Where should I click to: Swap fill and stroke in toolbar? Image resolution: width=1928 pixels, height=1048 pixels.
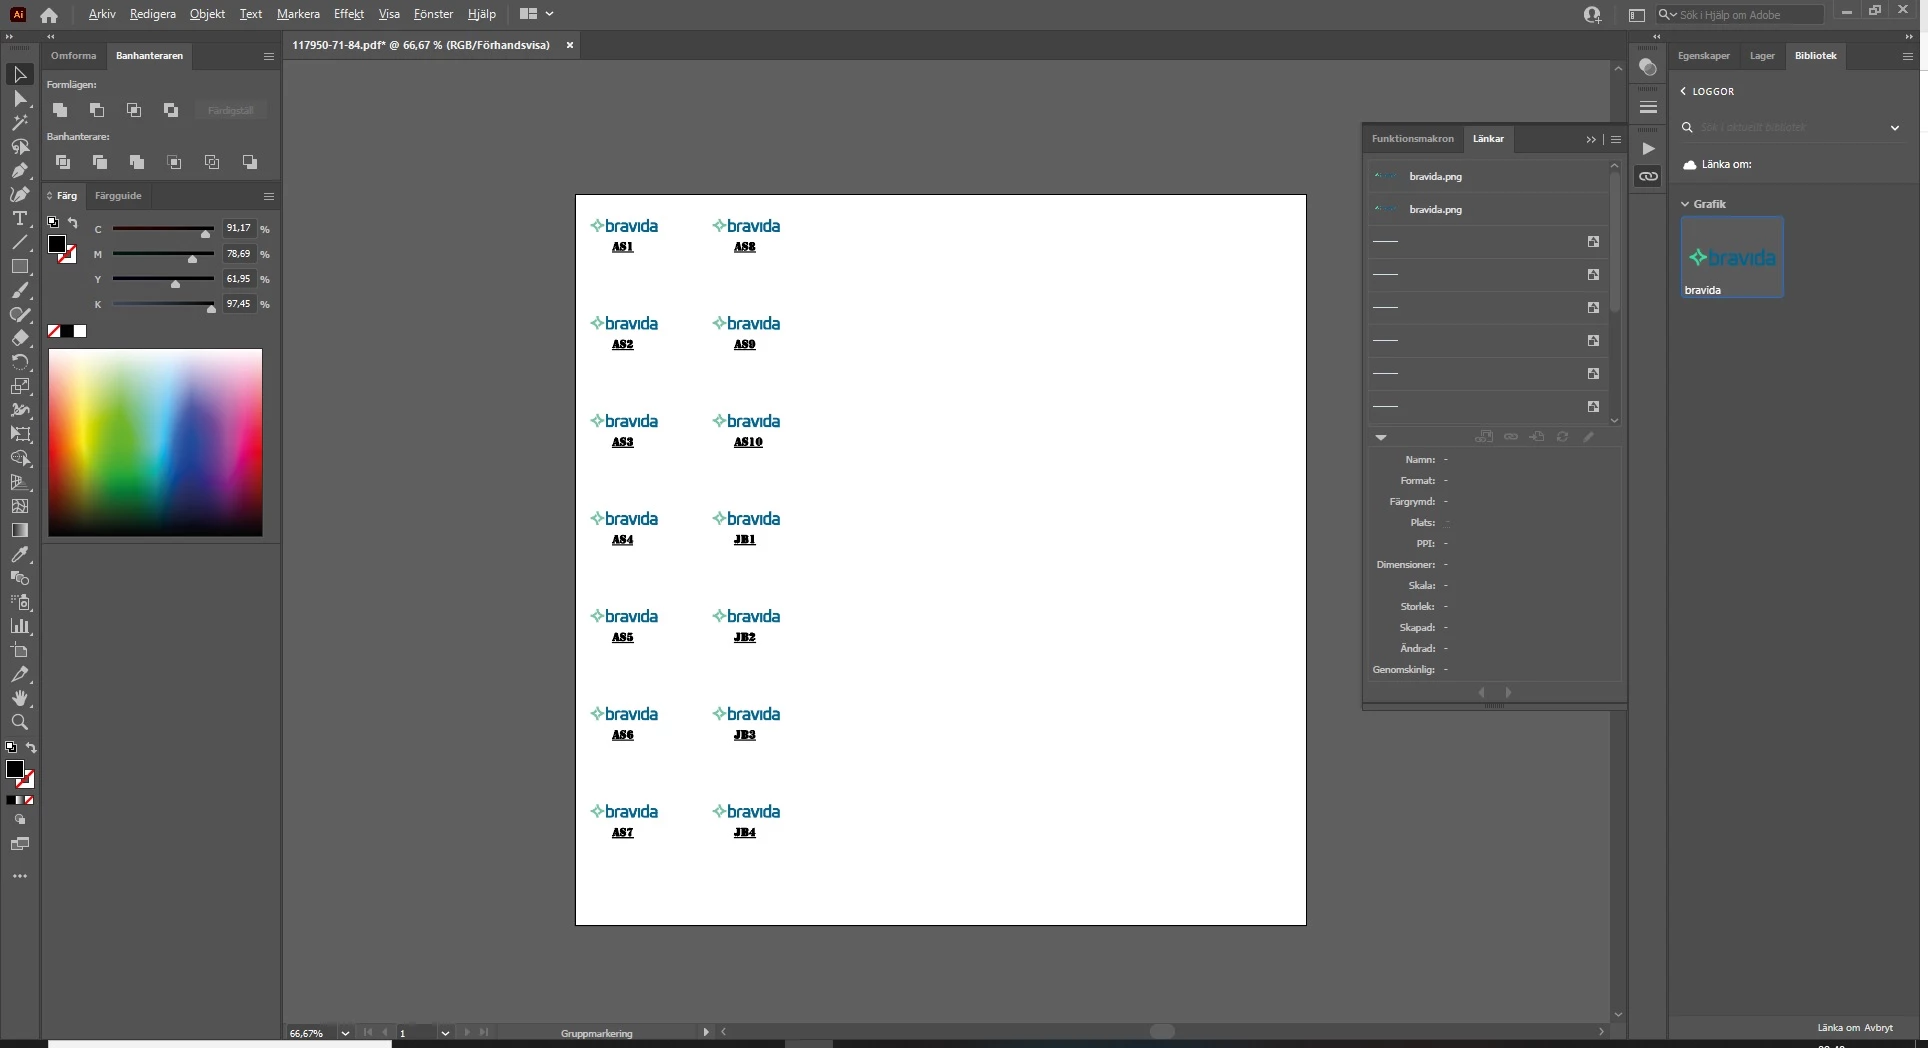coord(31,748)
